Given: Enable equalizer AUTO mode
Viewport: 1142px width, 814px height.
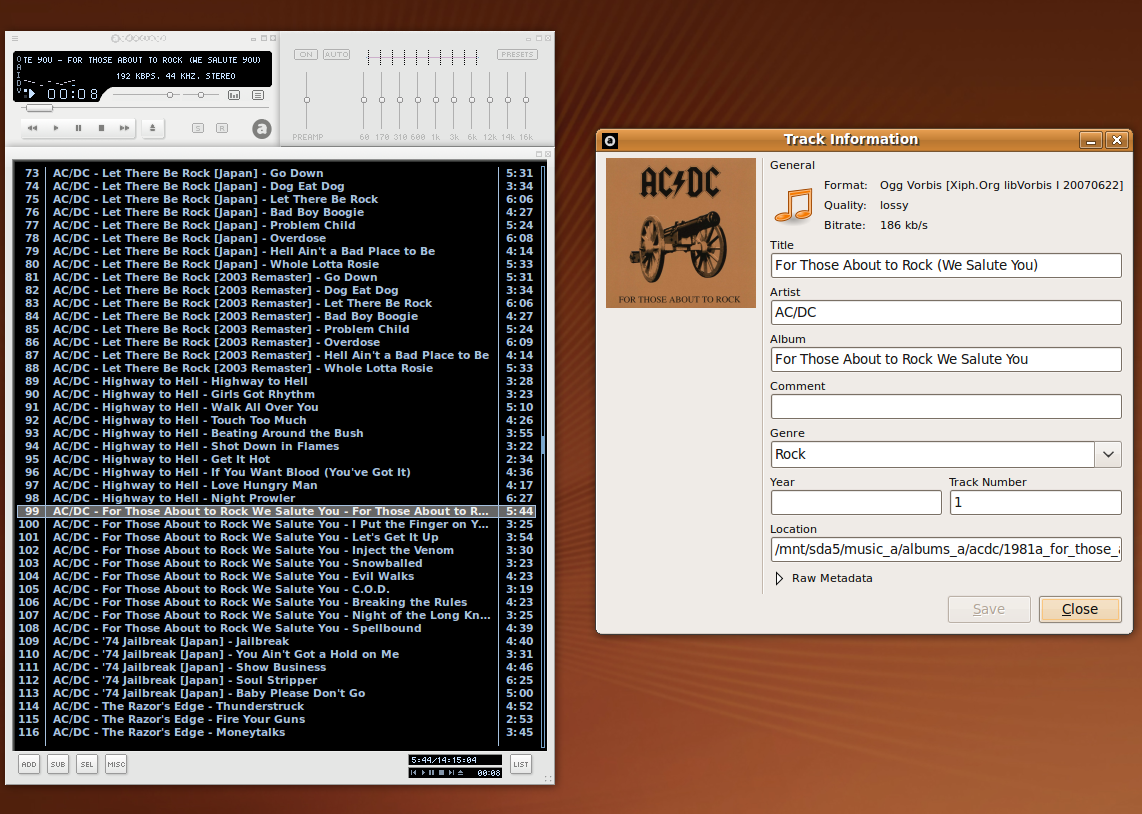Looking at the screenshot, I should tap(336, 55).
